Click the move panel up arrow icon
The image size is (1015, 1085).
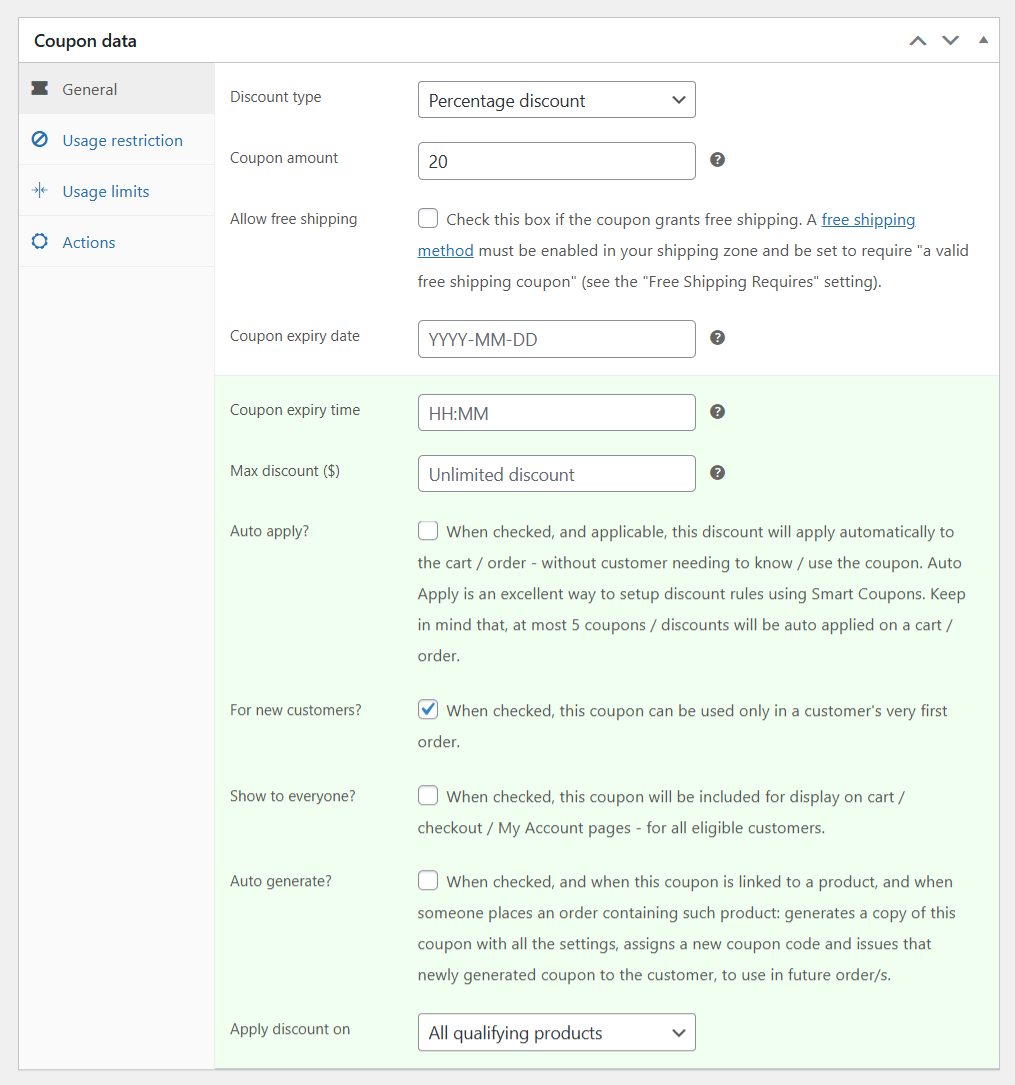tap(917, 41)
